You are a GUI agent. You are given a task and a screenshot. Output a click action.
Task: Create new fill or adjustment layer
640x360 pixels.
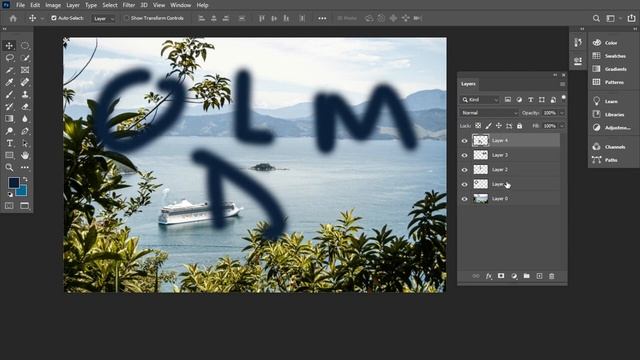point(514,276)
